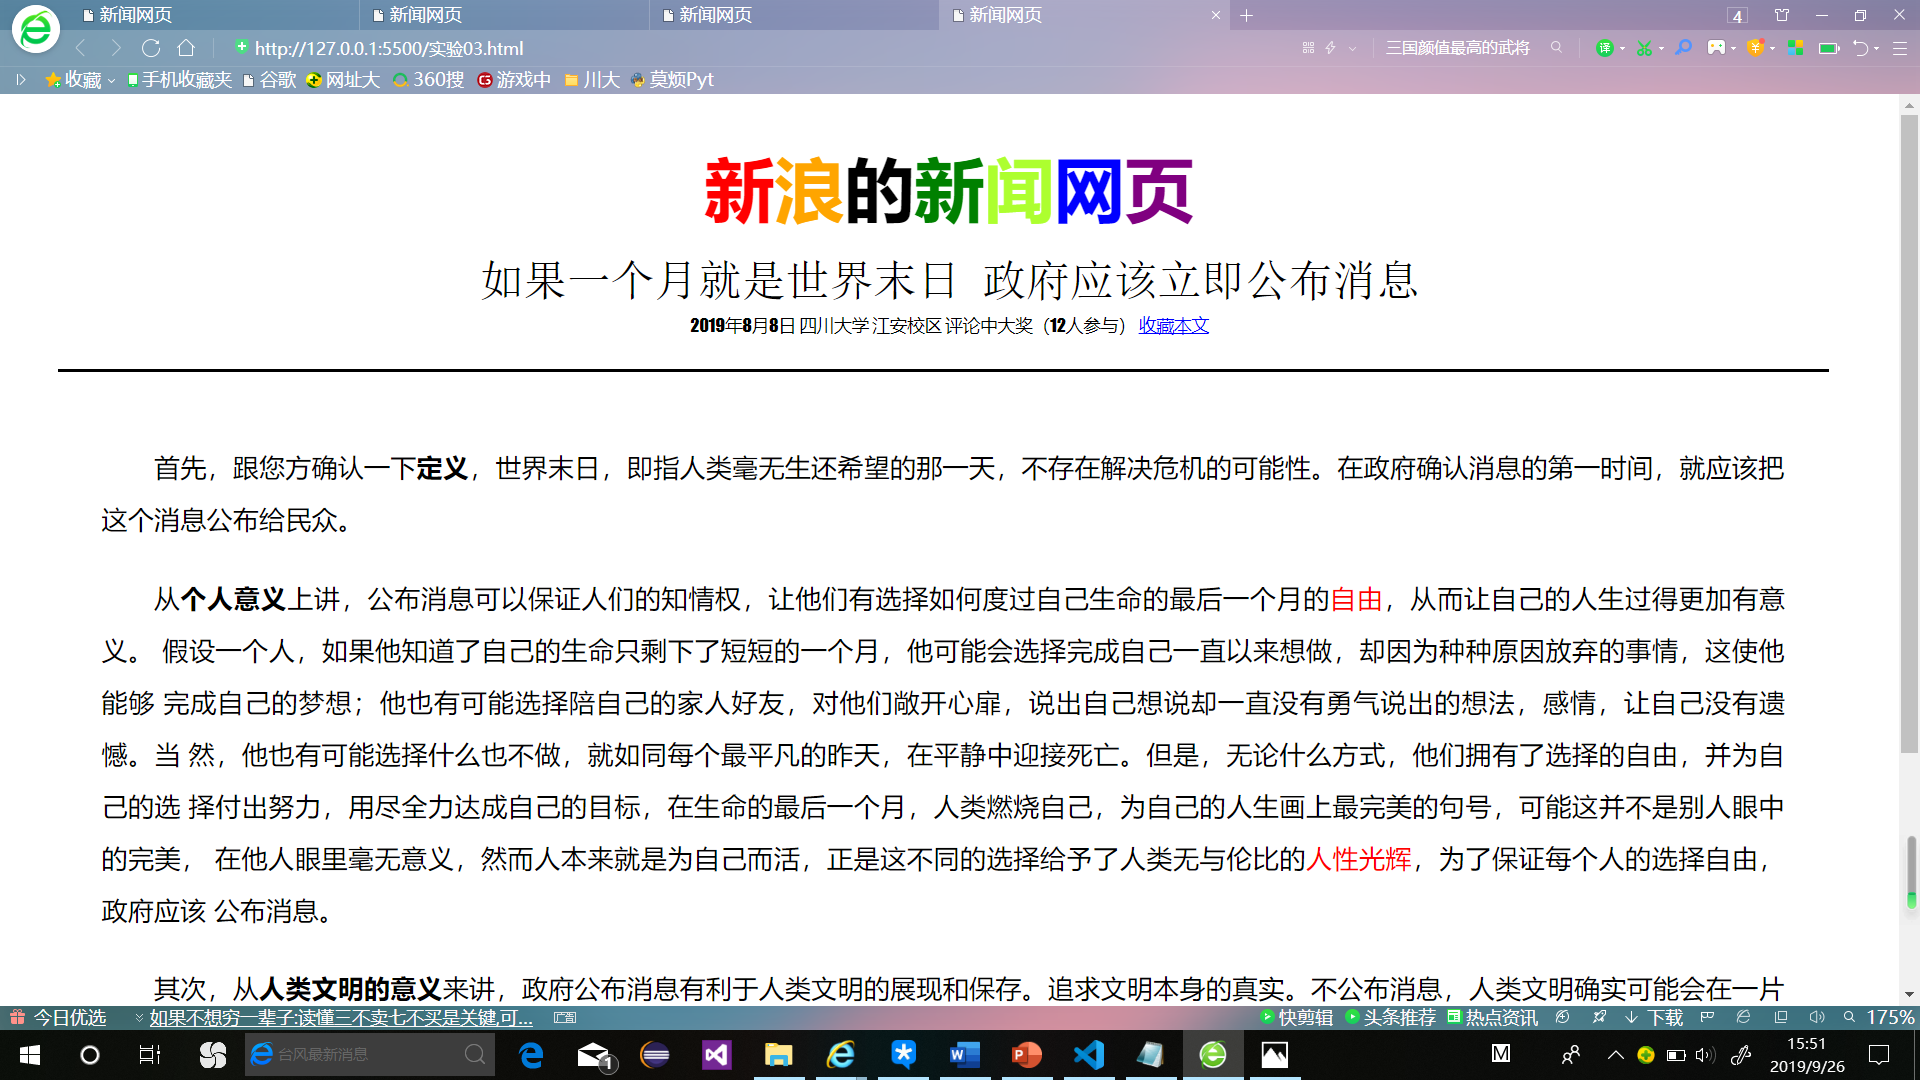1920x1080 pixels.
Task: Toggle browser engine mode IE icon in status bar
Action: coord(1743,1017)
